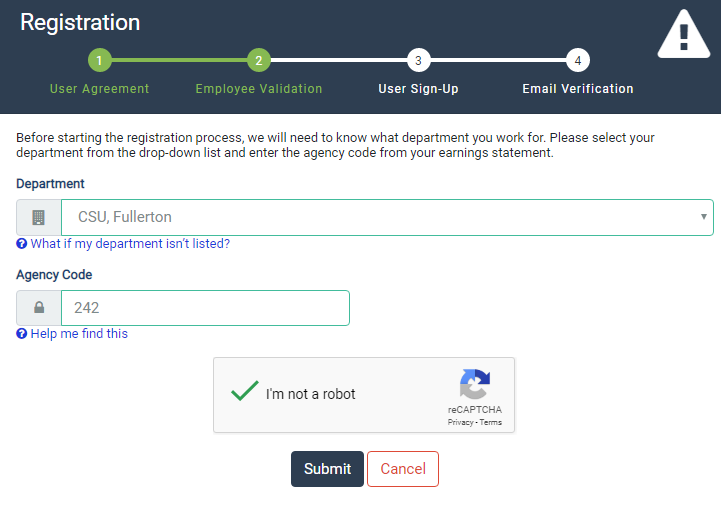Click question icon by Help me find this
Screen dimensions: 721x512
21,334
